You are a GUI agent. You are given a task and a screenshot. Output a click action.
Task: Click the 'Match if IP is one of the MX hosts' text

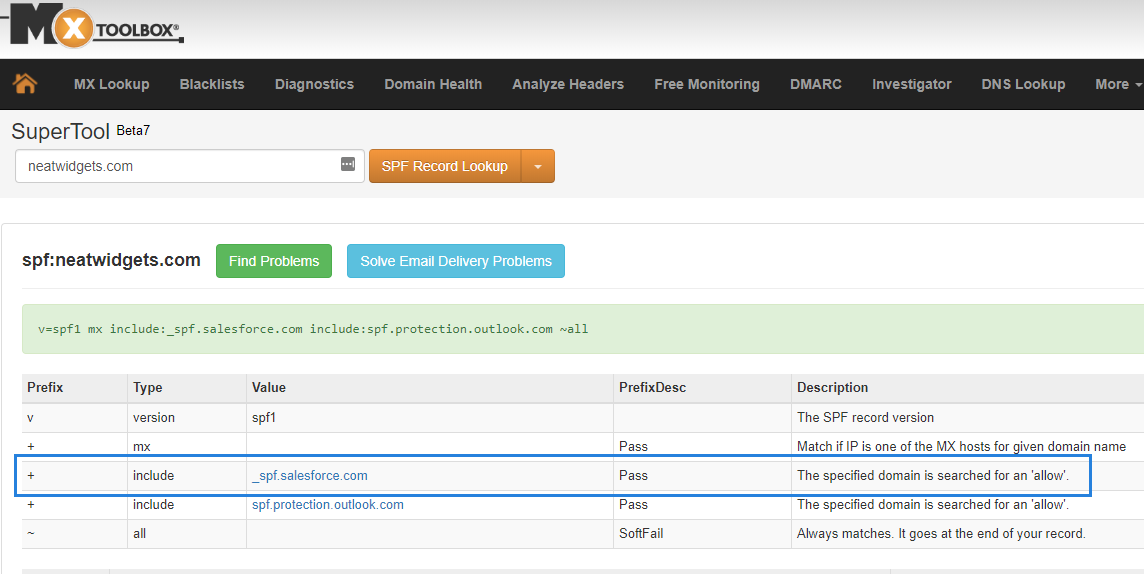961,446
